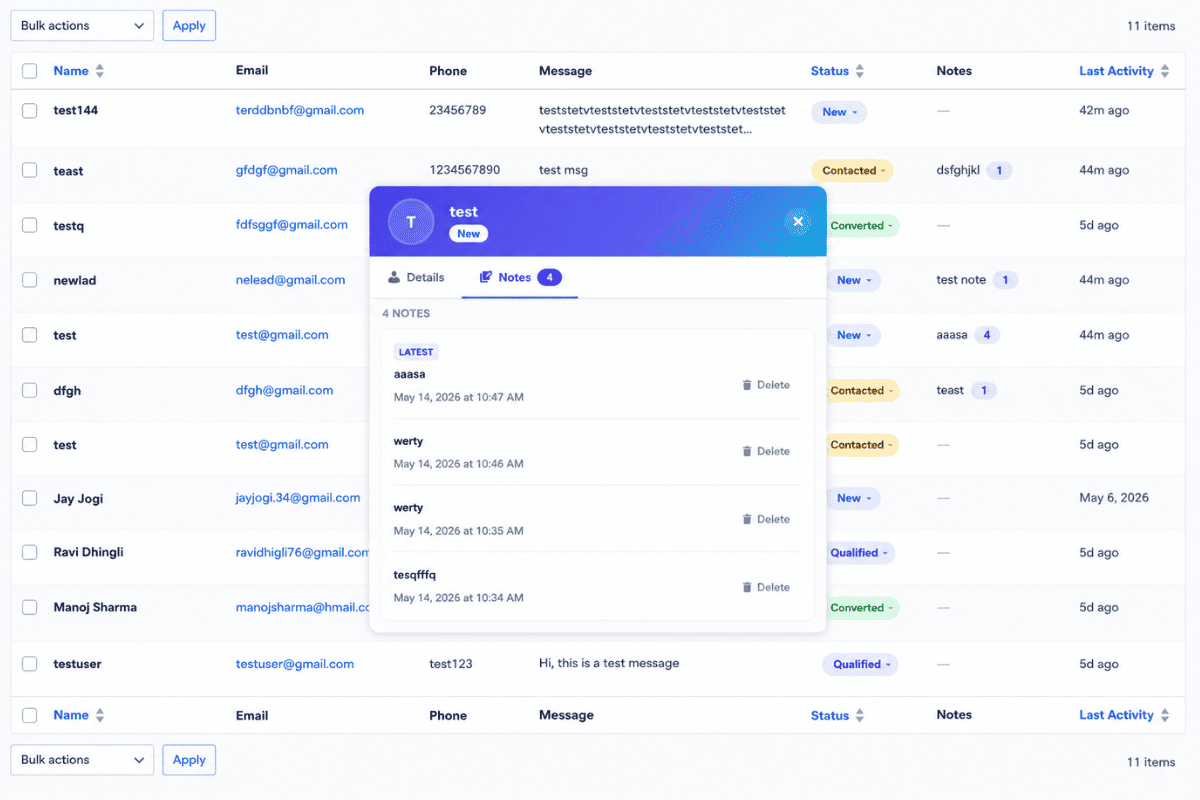Click the bottom Apply button
The height and width of the screenshot is (800, 1200).
(189, 760)
